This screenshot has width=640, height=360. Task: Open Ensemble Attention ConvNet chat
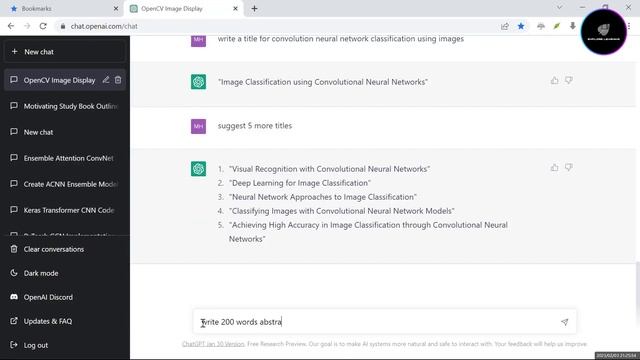pyautogui.click(x=65, y=158)
